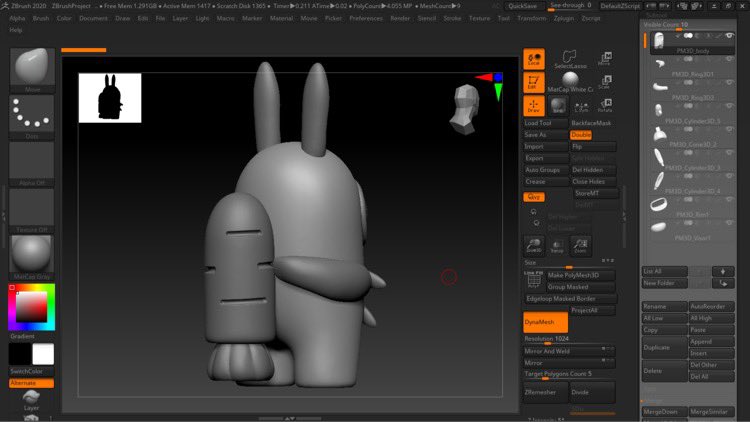Click the Load Tool button
This screenshot has height=422, width=750.
545,123
